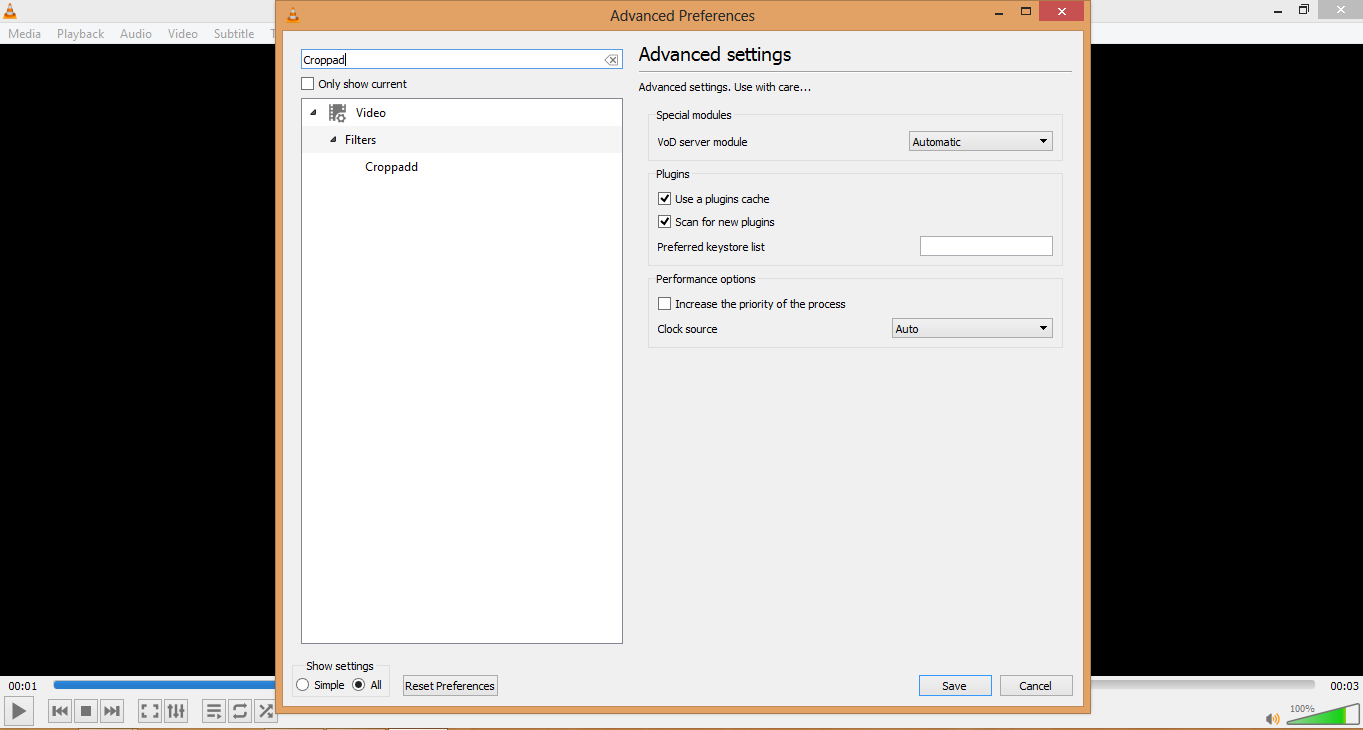The image size is (1363, 730).
Task: Maximize the Advanced Preferences dialog
Action: click(x=1026, y=11)
